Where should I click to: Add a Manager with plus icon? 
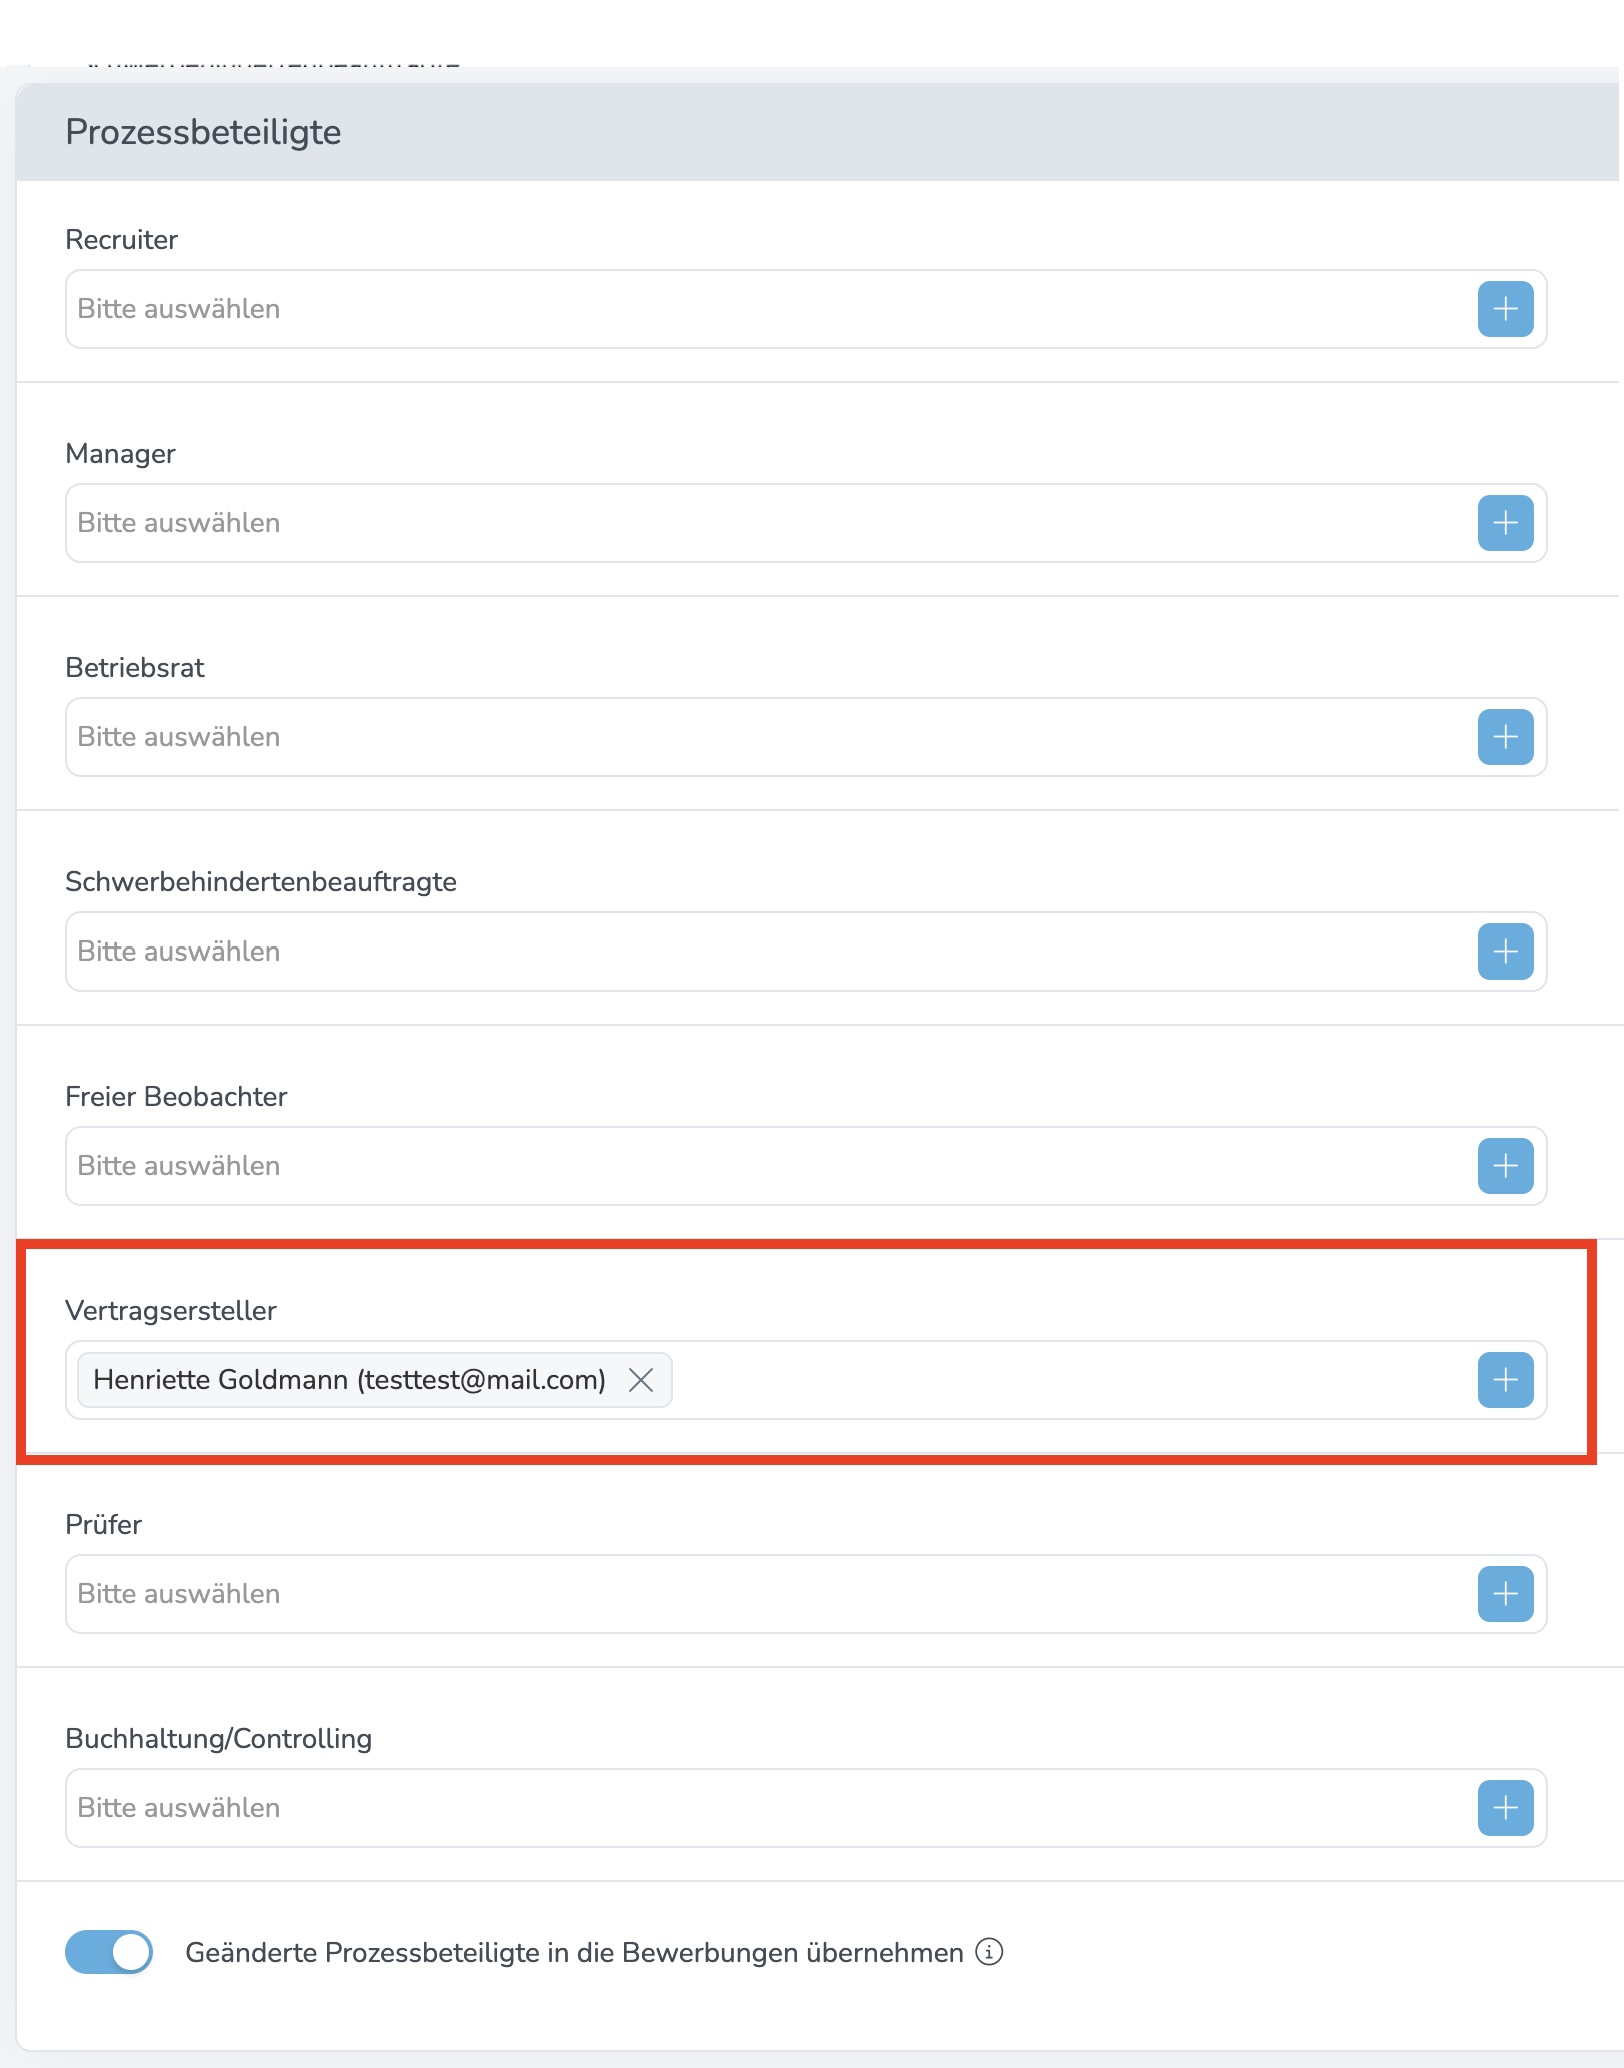pos(1505,523)
